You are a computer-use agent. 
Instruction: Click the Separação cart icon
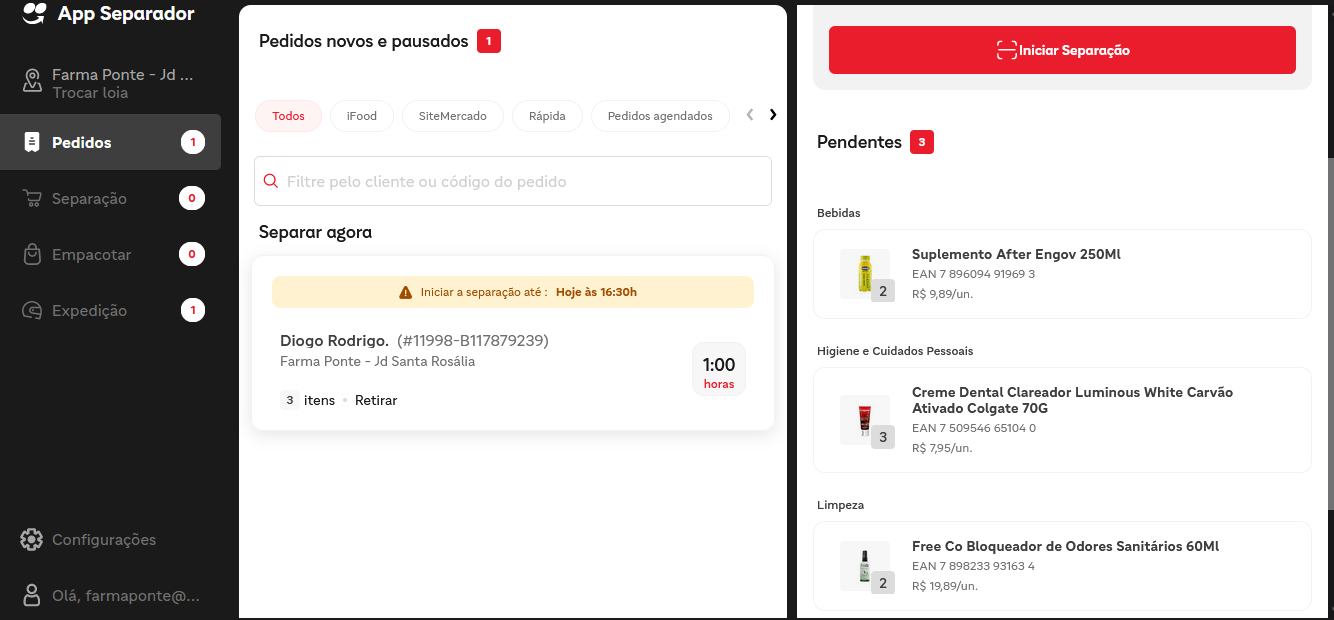pyautogui.click(x=33, y=199)
